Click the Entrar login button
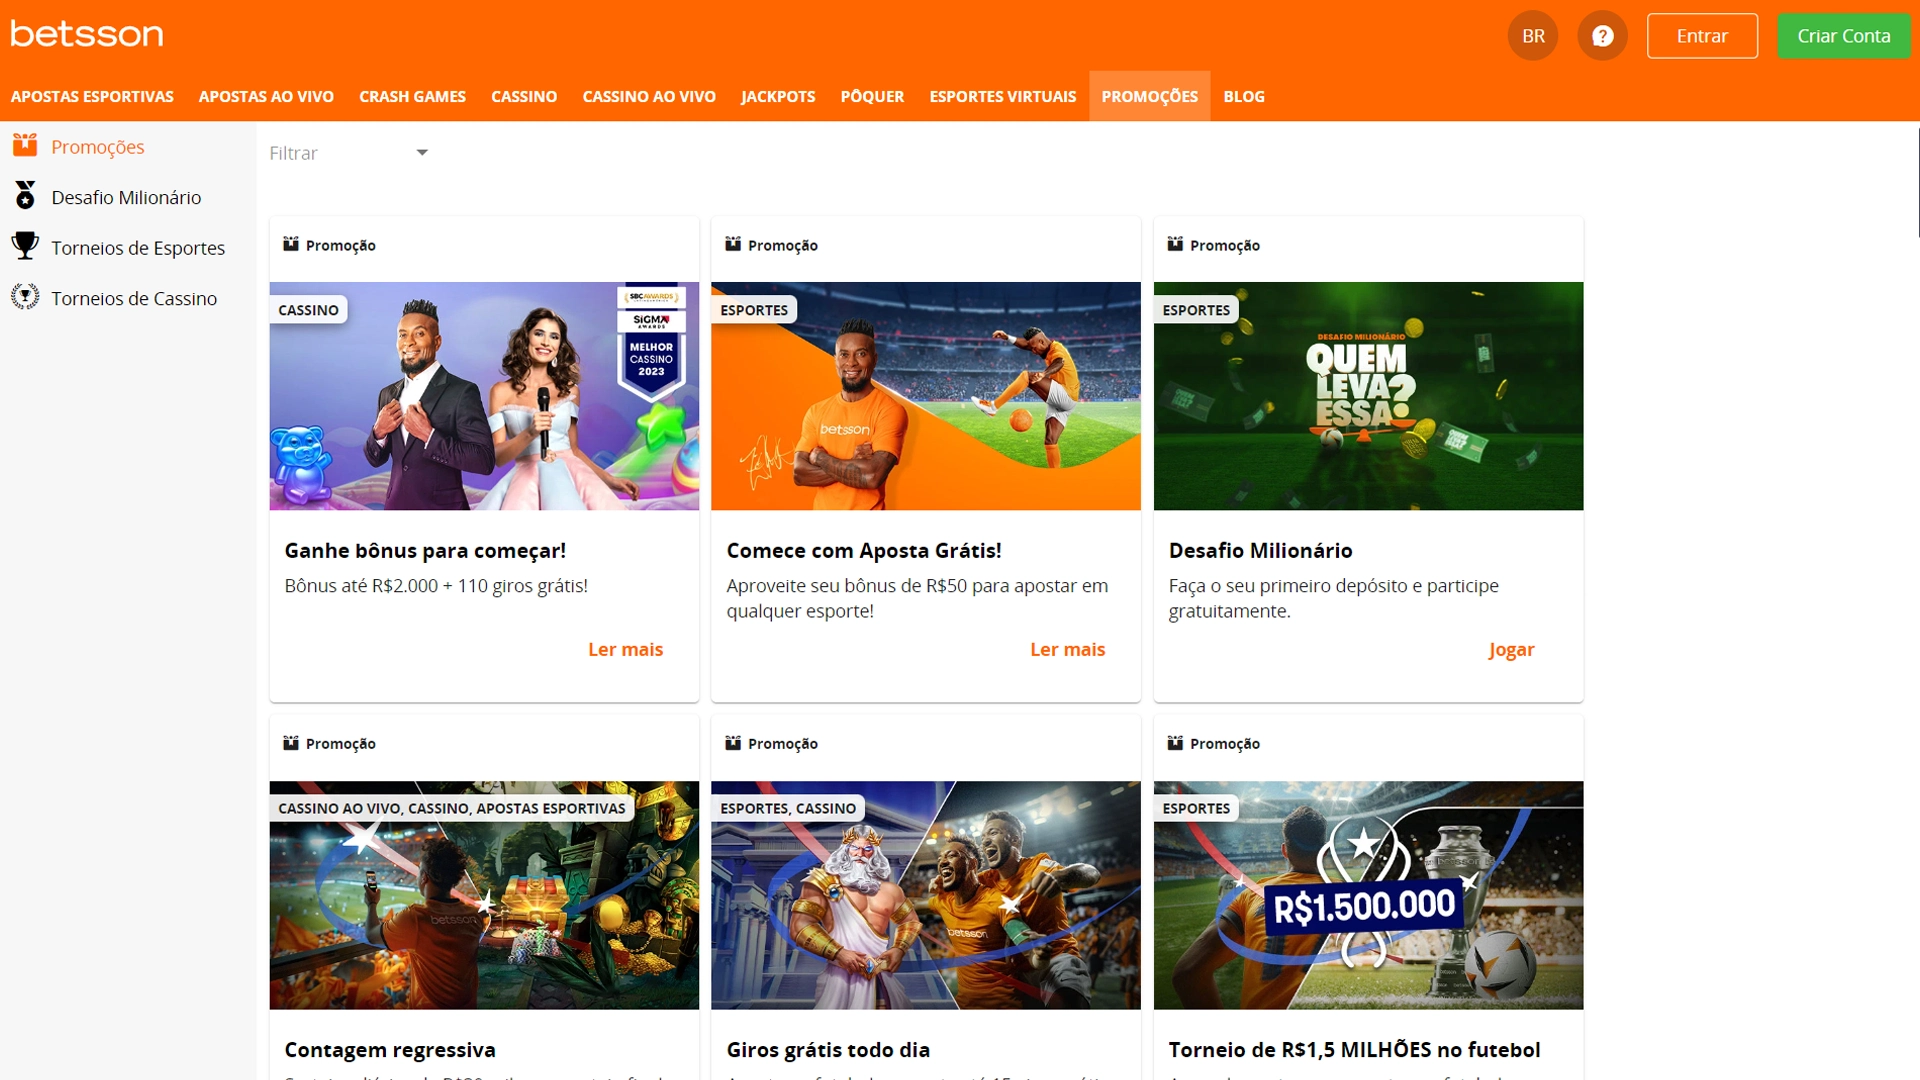Screen dimensions: 1920x1080 point(1702,36)
